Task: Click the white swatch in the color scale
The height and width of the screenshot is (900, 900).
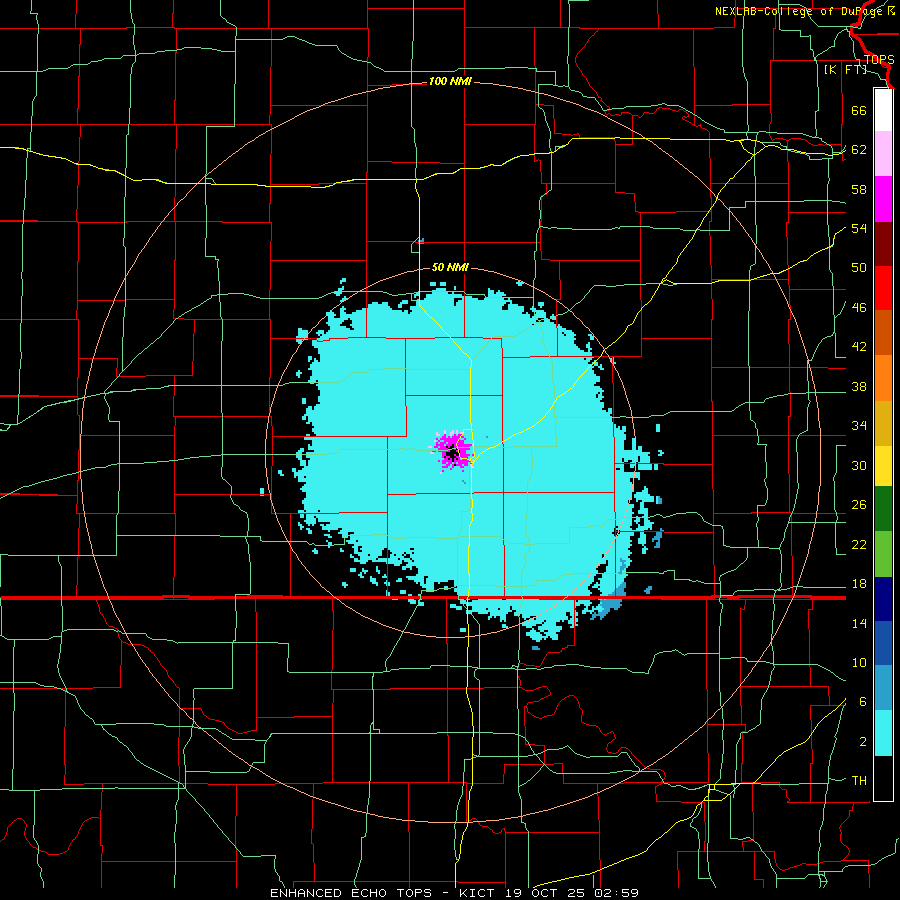Action: tap(883, 110)
